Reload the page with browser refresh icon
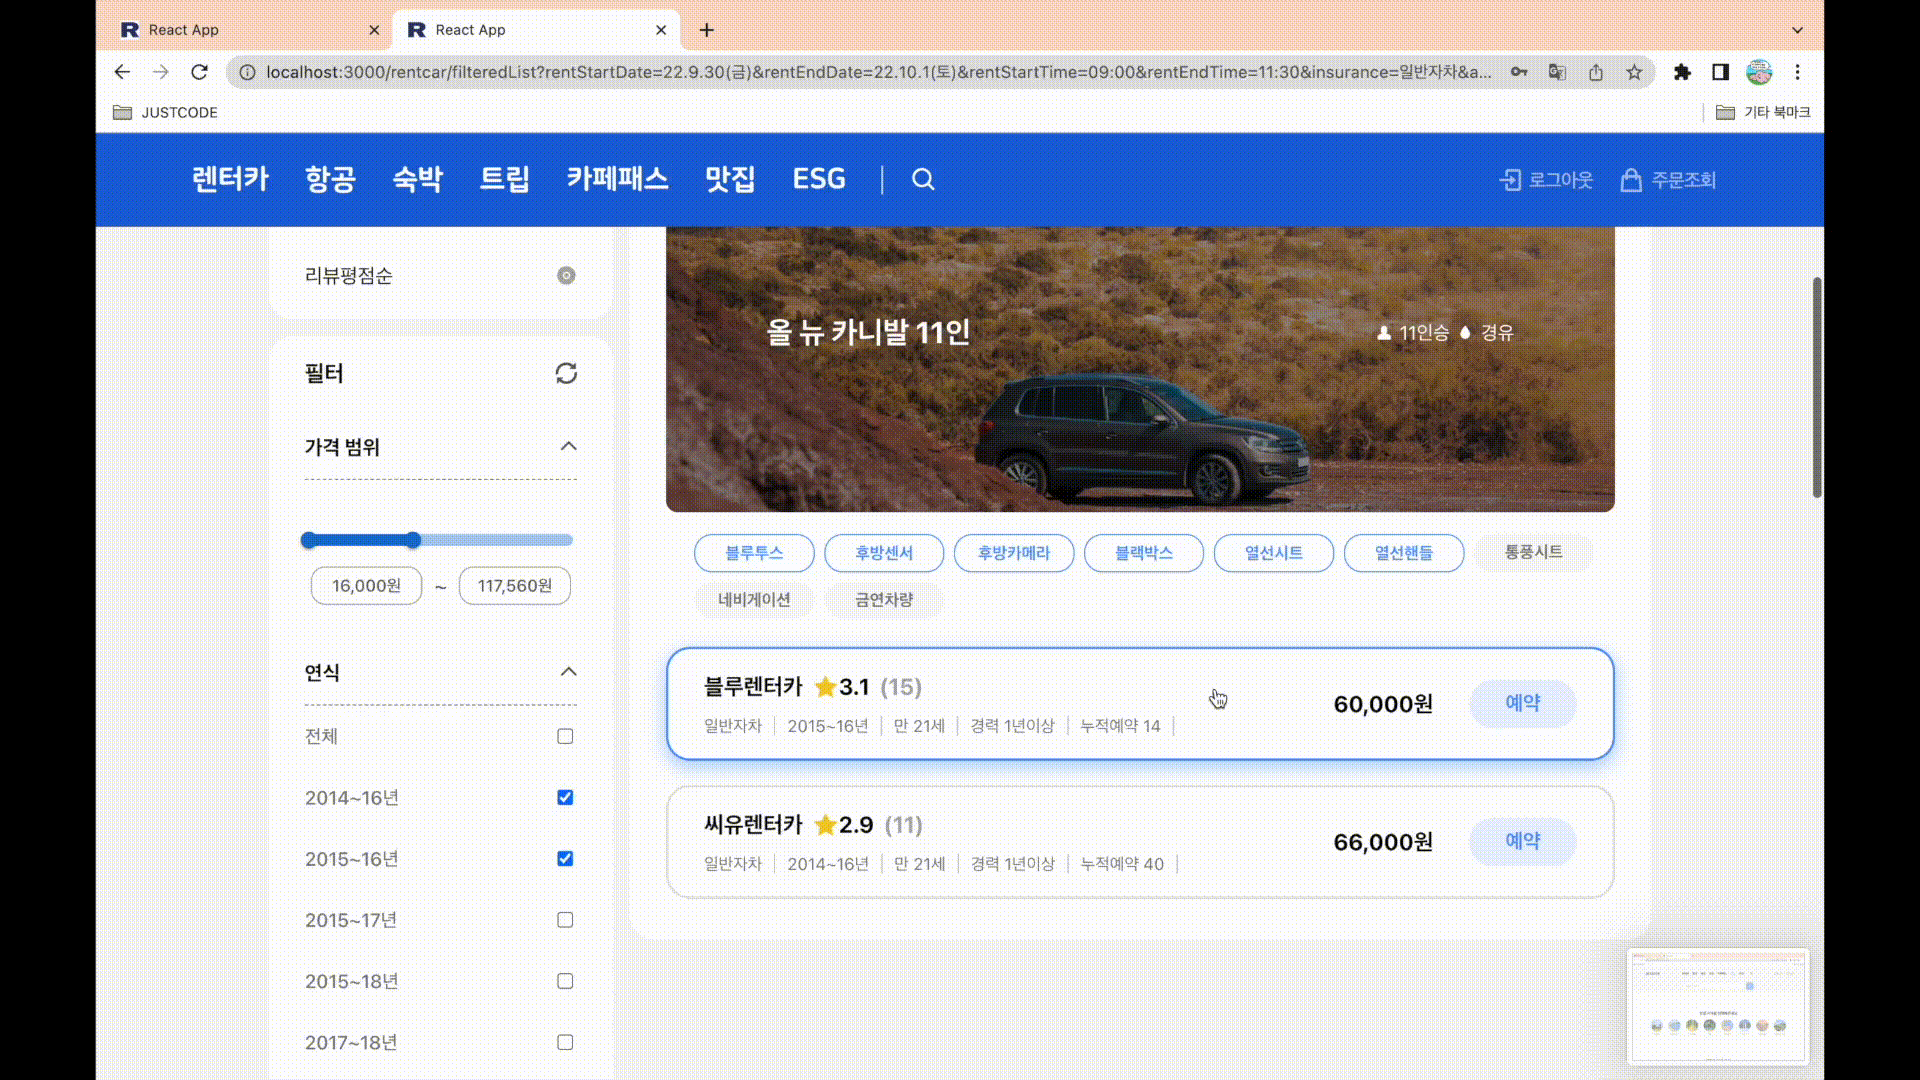Image resolution: width=1920 pixels, height=1080 pixels. [x=199, y=72]
